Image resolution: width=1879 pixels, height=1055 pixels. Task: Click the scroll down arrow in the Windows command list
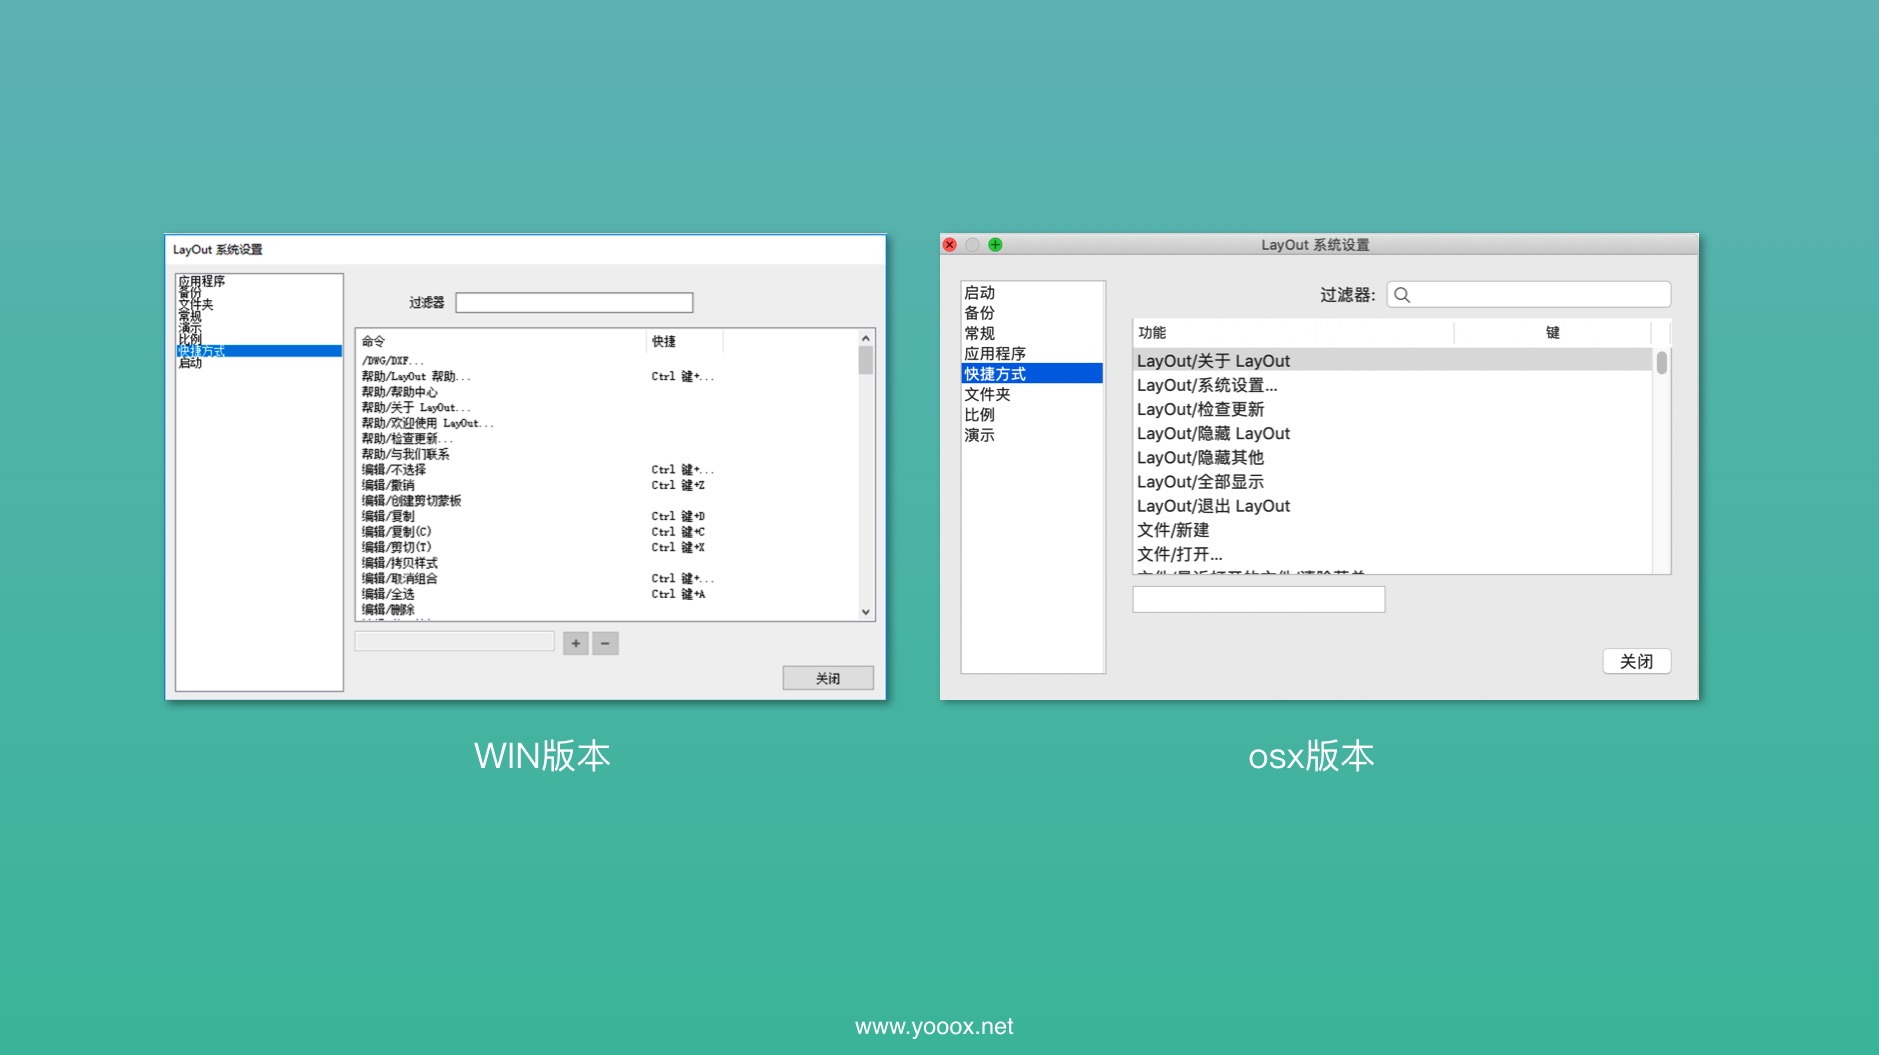coord(866,612)
